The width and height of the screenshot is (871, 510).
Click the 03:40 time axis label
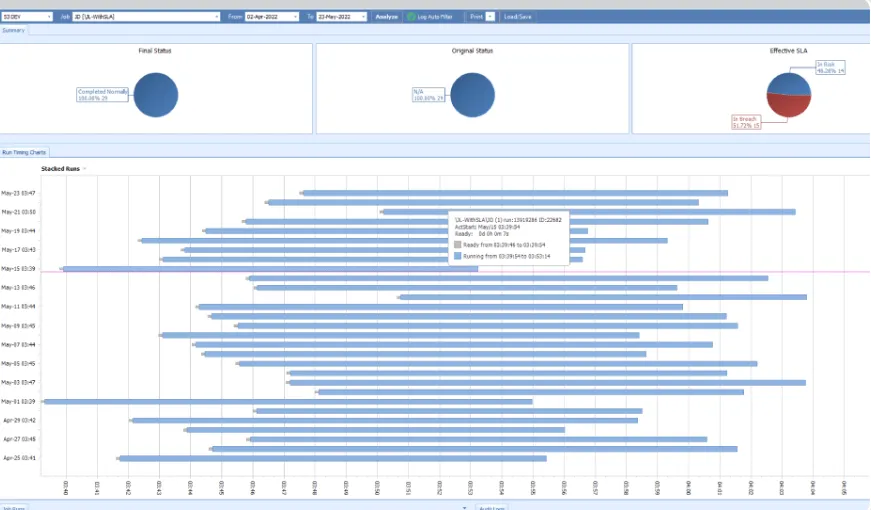click(66, 488)
